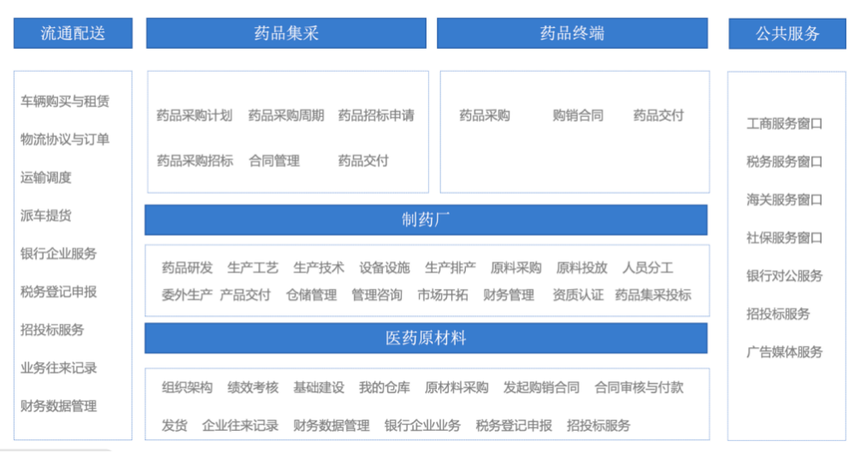Open 药品采购 under 药品终端
Viewport: 860px width, 453px height.
point(485,116)
